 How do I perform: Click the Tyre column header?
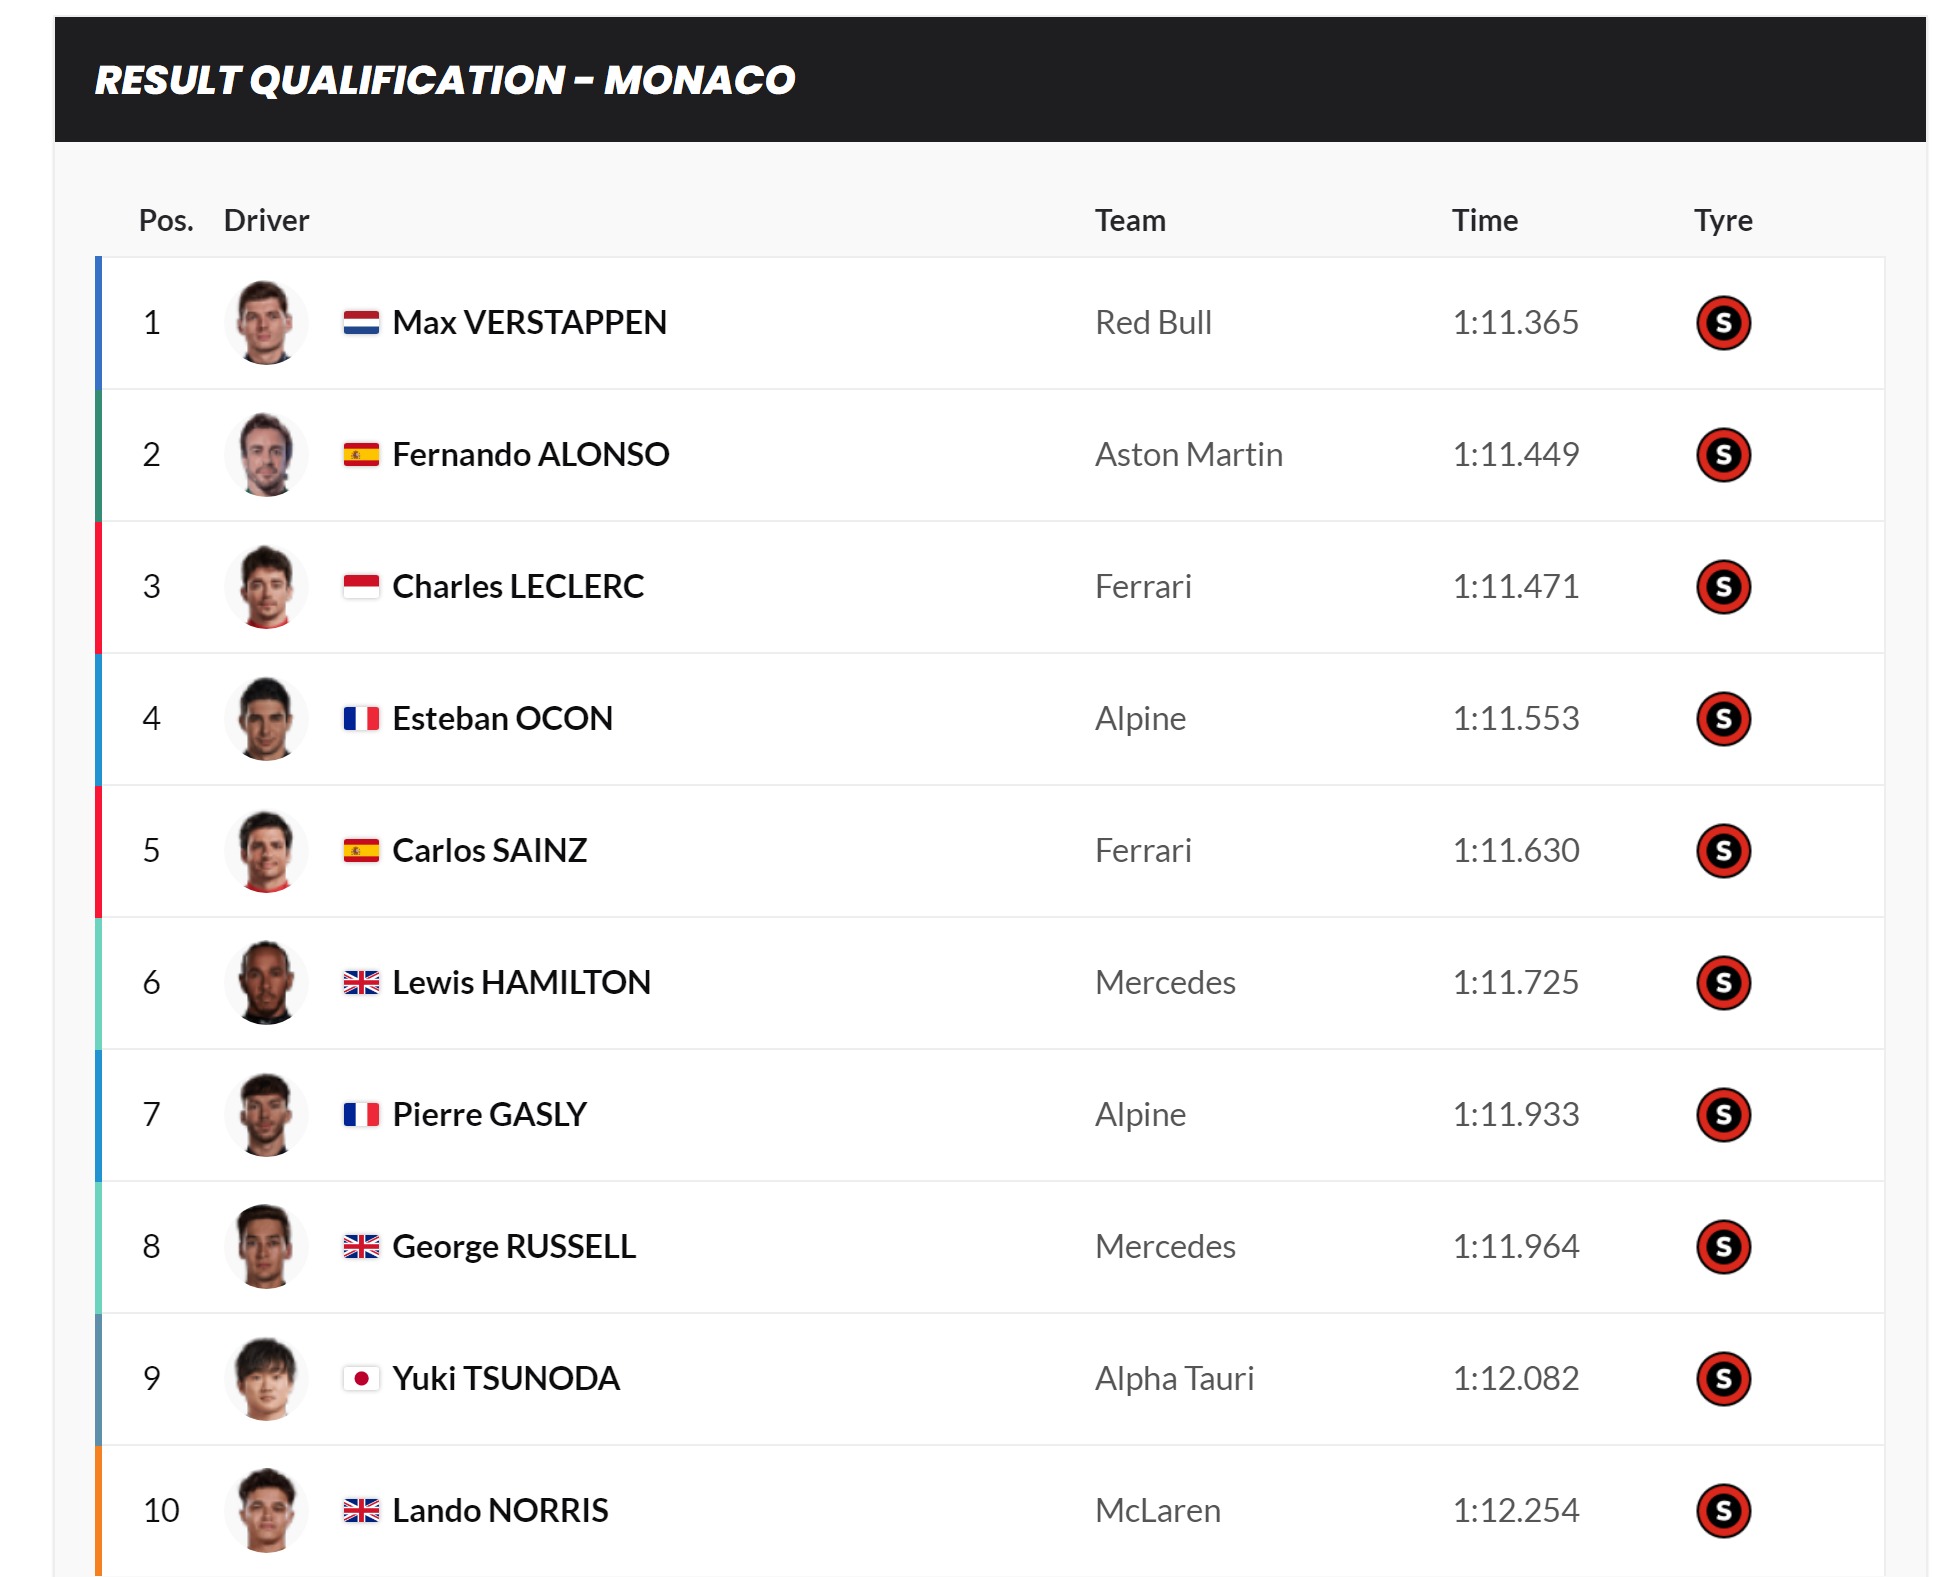click(x=1722, y=221)
